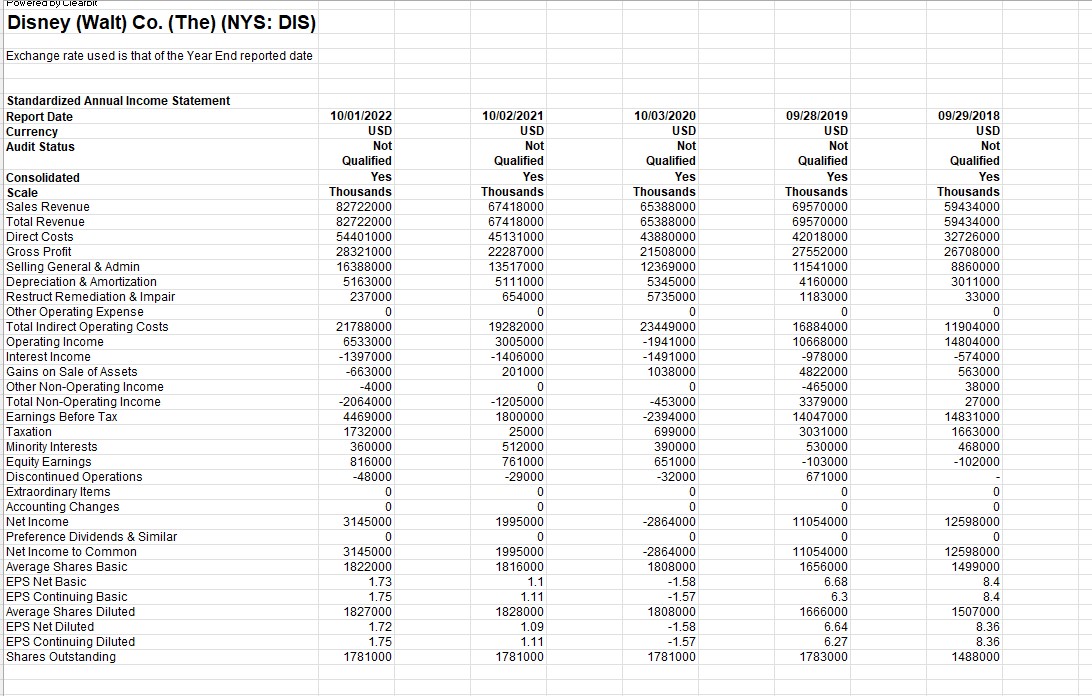
Task: Select the Accounting Changes row label
Action: (63, 507)
